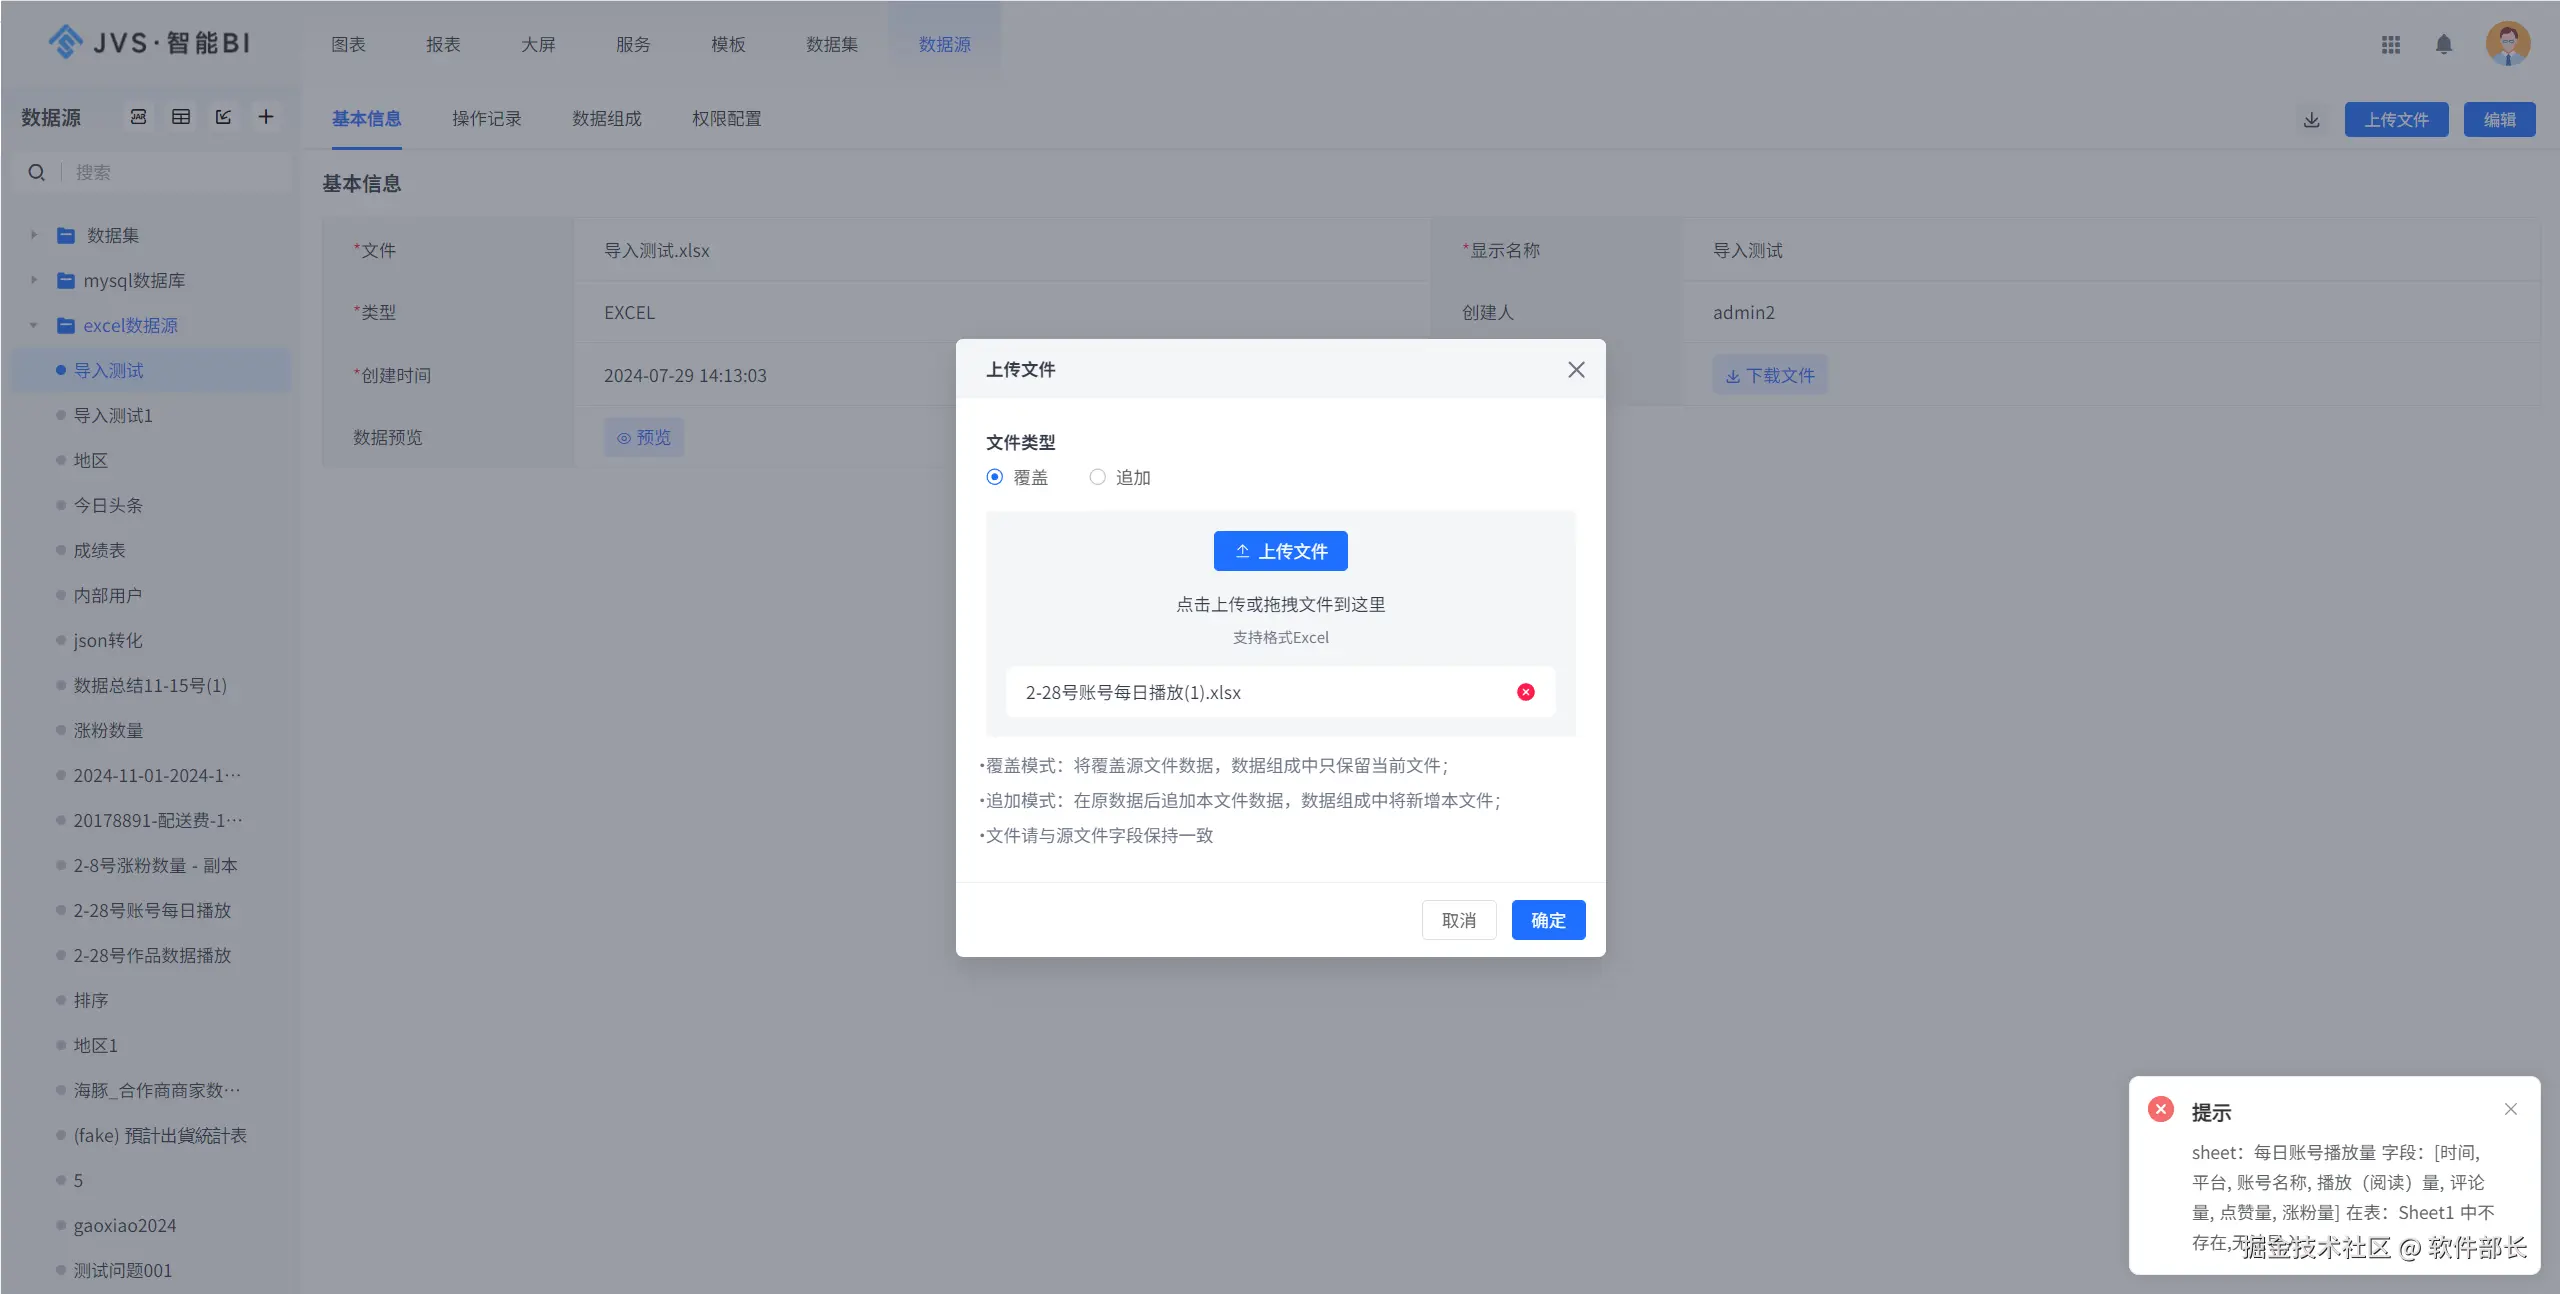This screenshot has width=2560, height=1294.
Task: Click the download icon beside 上传文件 button
Action: pos(2311,120)
